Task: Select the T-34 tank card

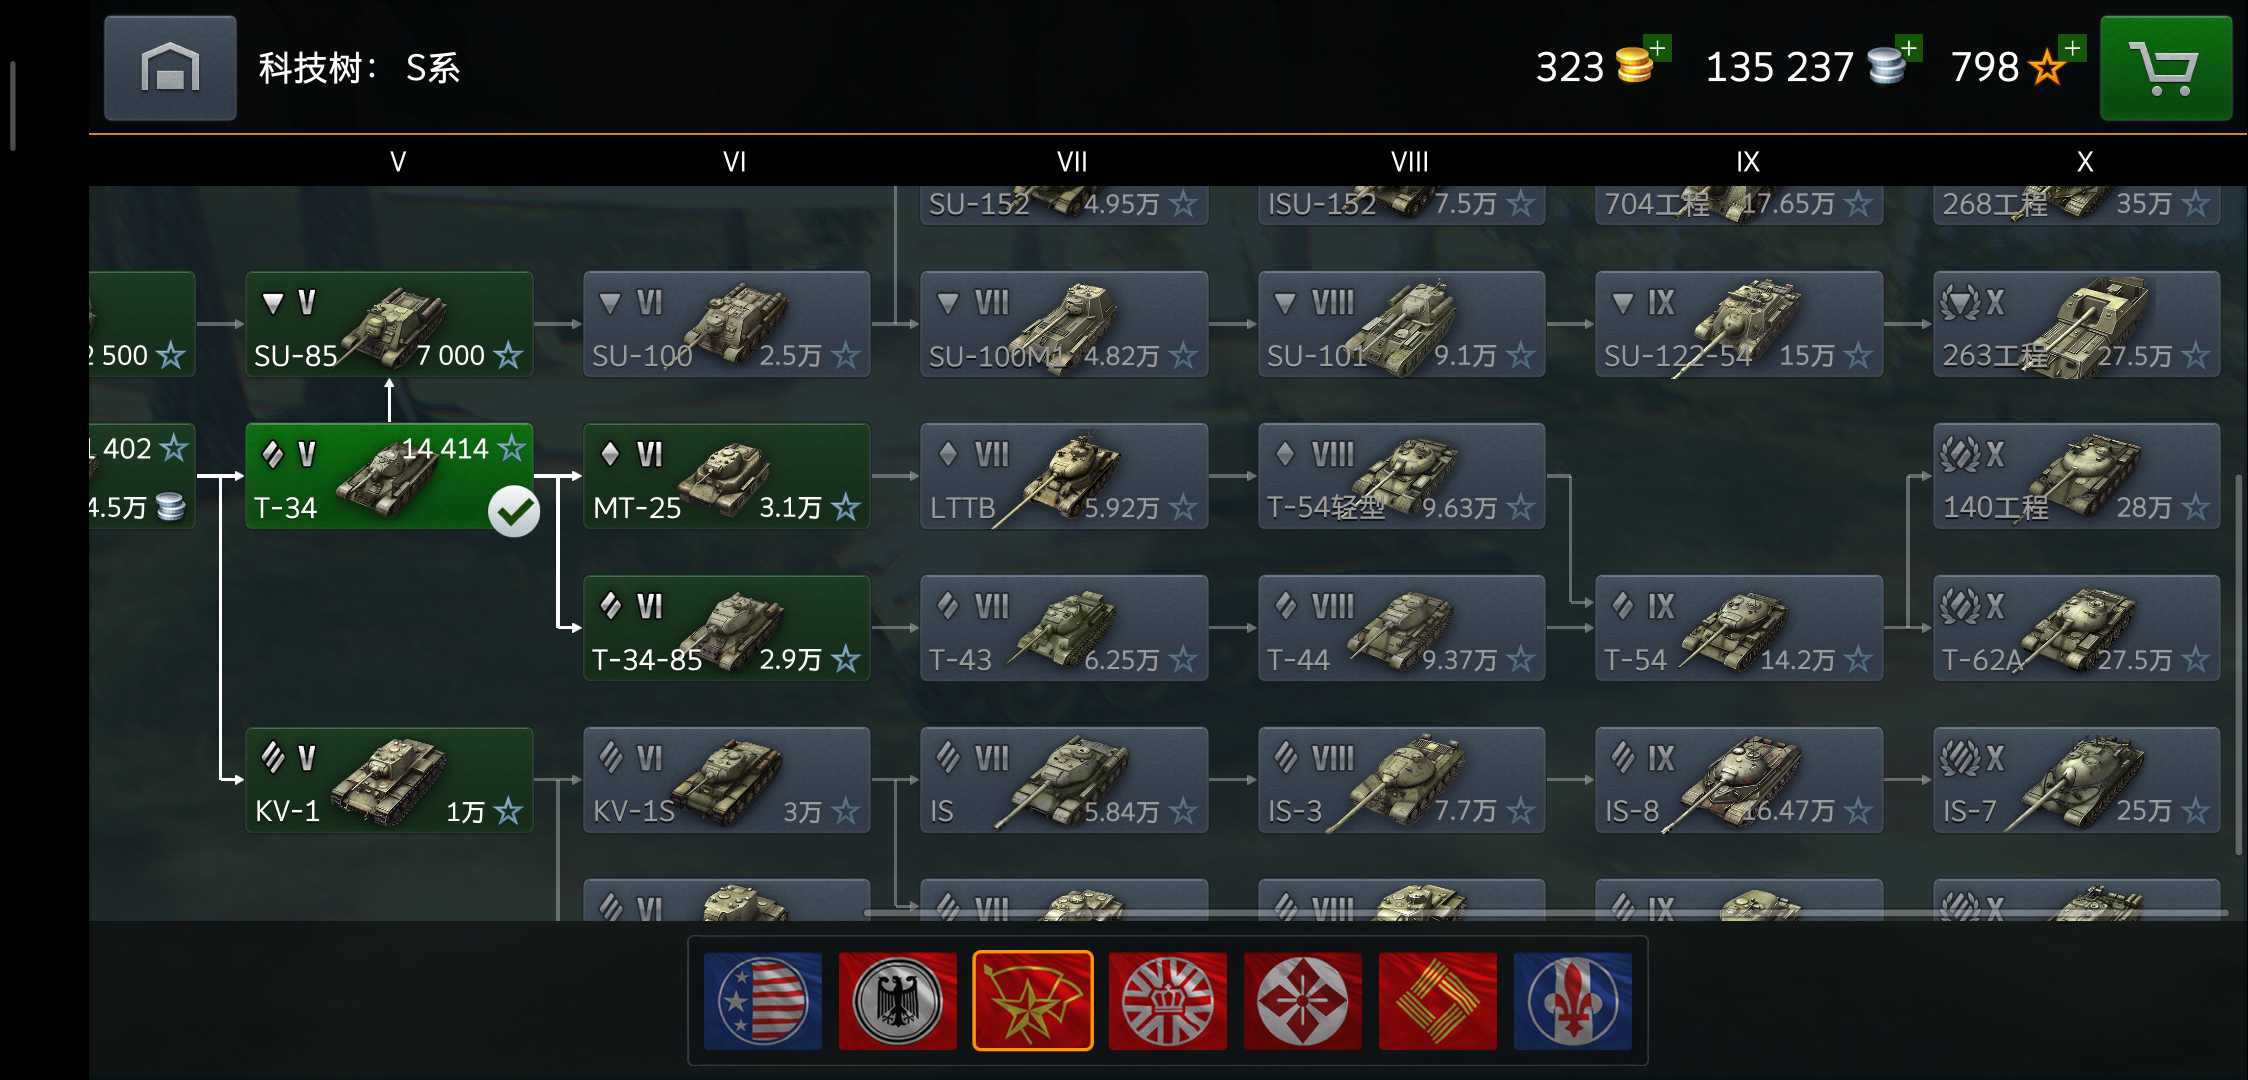Action: [x=389, y=476]
